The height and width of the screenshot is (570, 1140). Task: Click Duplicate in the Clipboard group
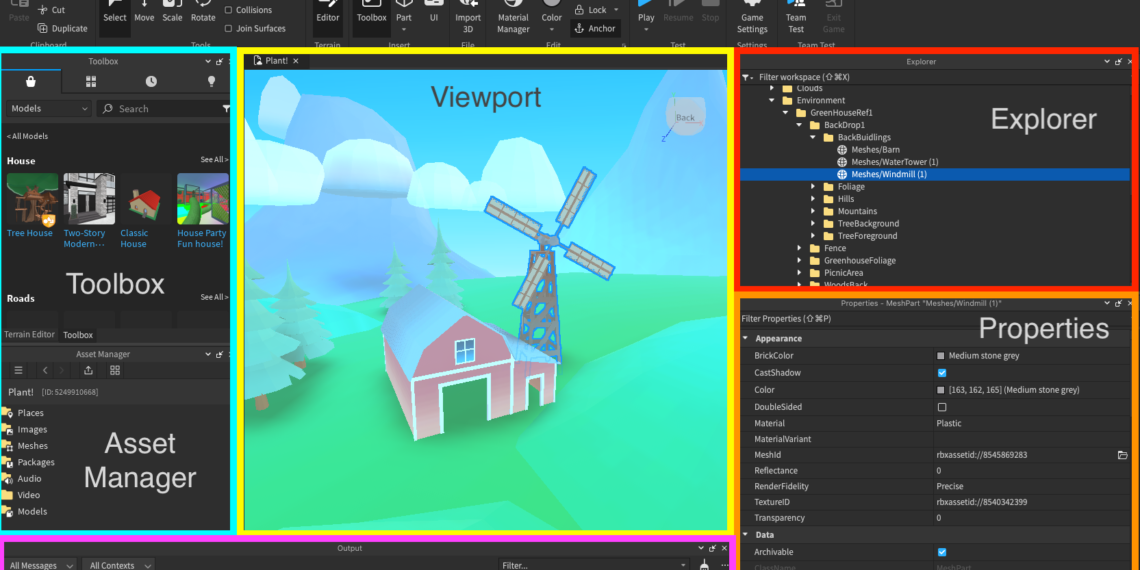point(63,28)
